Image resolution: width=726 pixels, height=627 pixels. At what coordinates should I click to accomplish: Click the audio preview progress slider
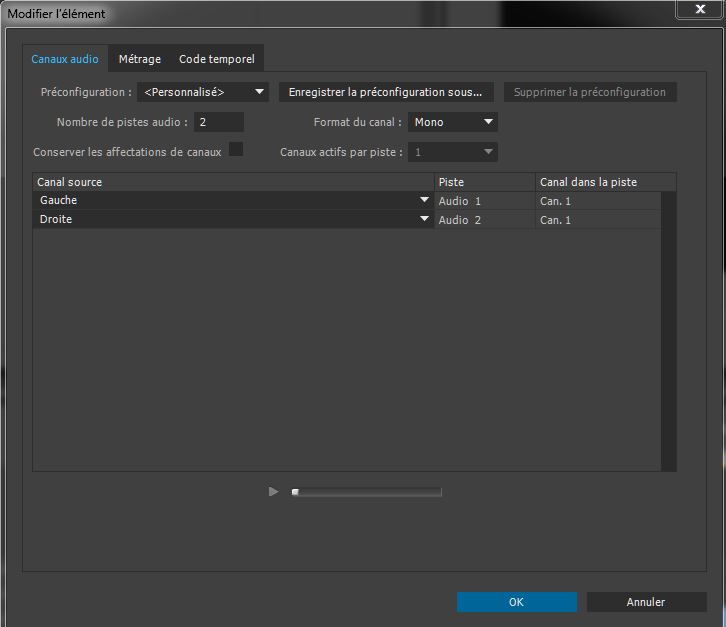[x=366, y=492]
